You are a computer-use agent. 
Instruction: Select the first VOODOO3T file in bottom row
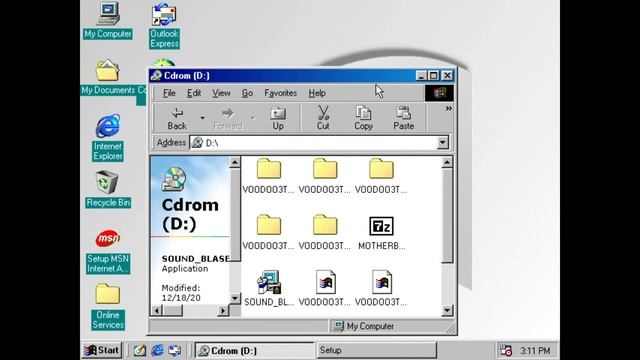(325, 288)
